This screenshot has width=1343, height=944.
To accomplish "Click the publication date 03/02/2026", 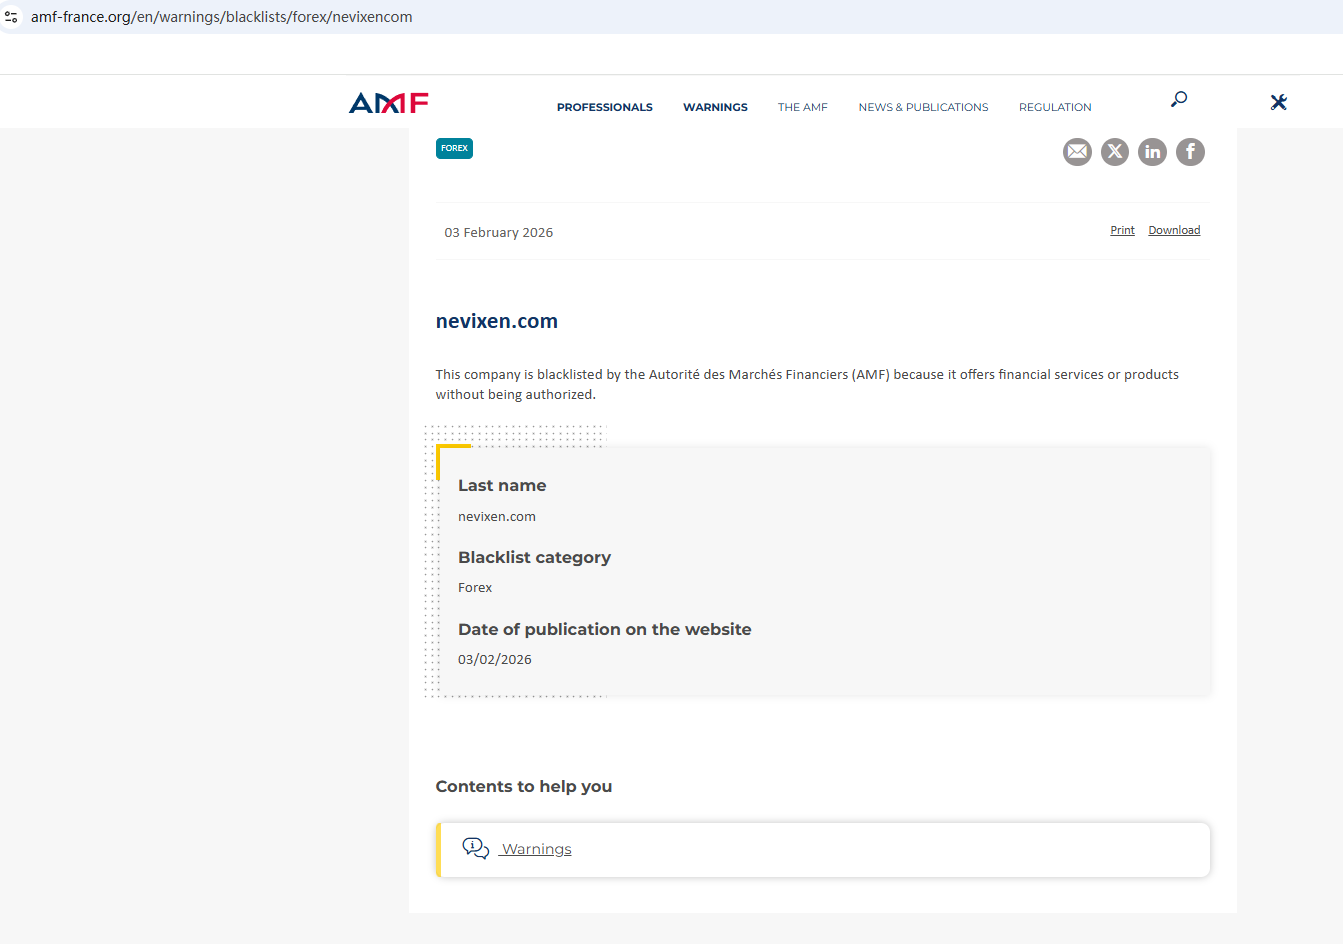I will click(x=495, y=659).
